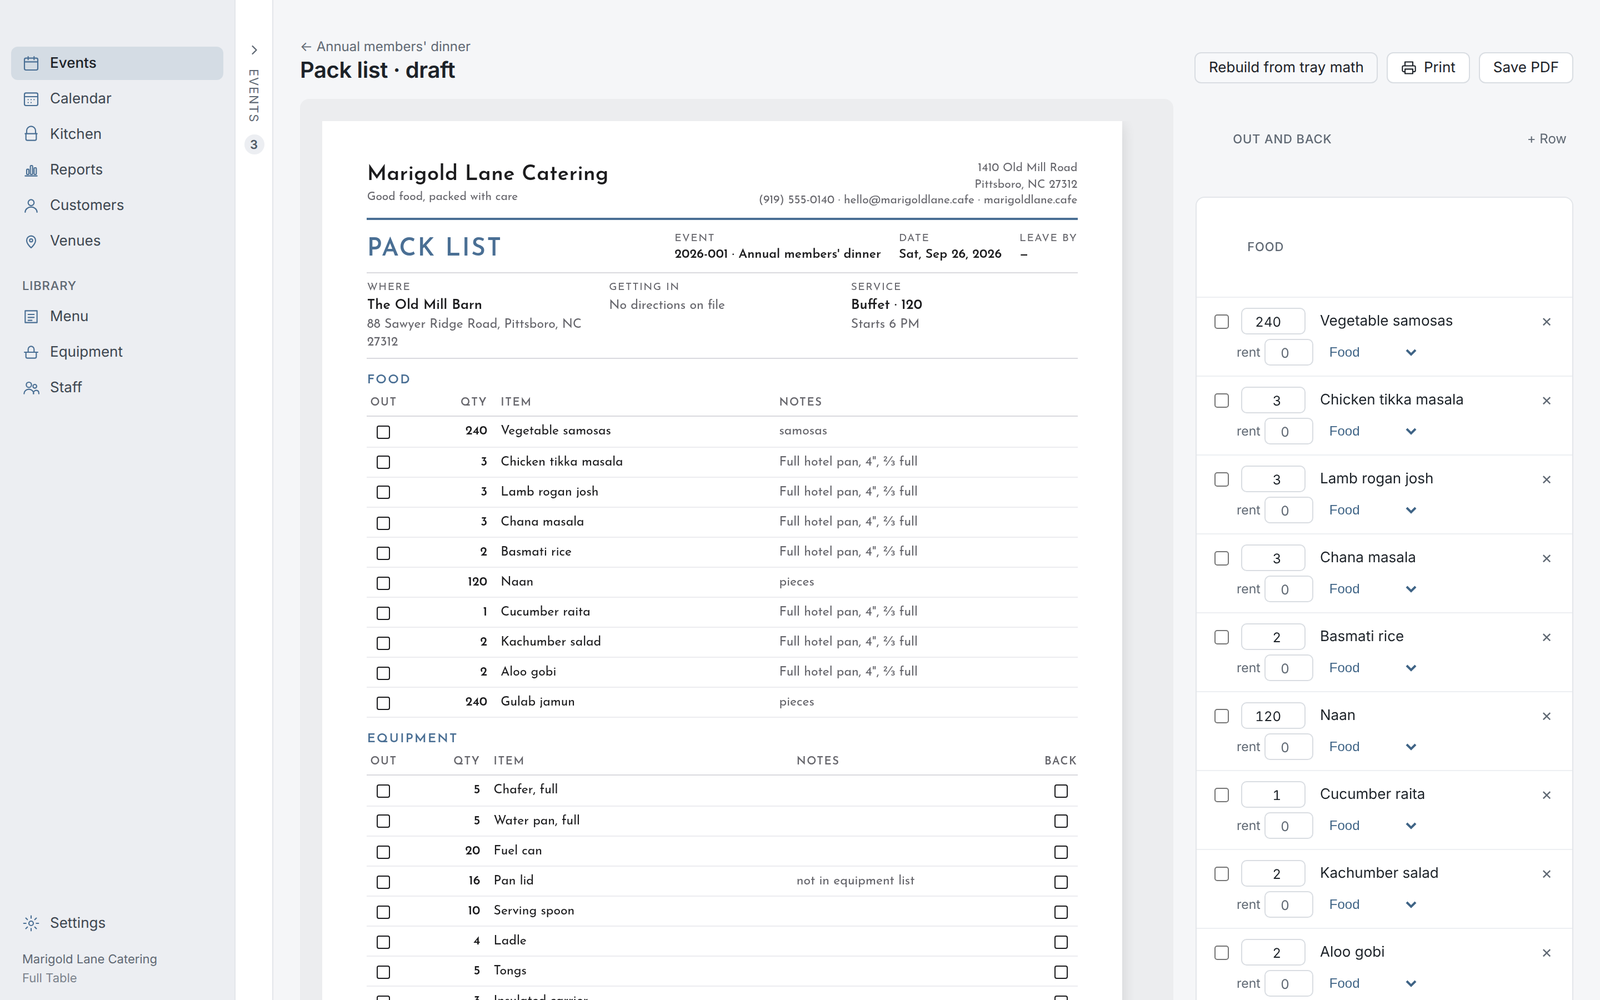The height and width of the screenshot is (1000, 1600).
Task: Edit the quantity field for Naan
Action: [1273, 716]
